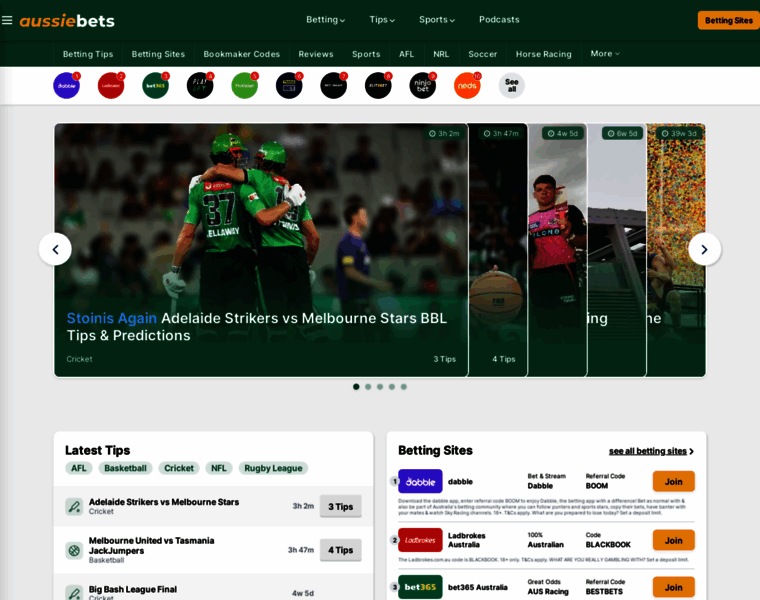This screenshot has width=760, height=600.
Task: Click the dabble logo in Betting Sites
Action: tap(420, 481)
